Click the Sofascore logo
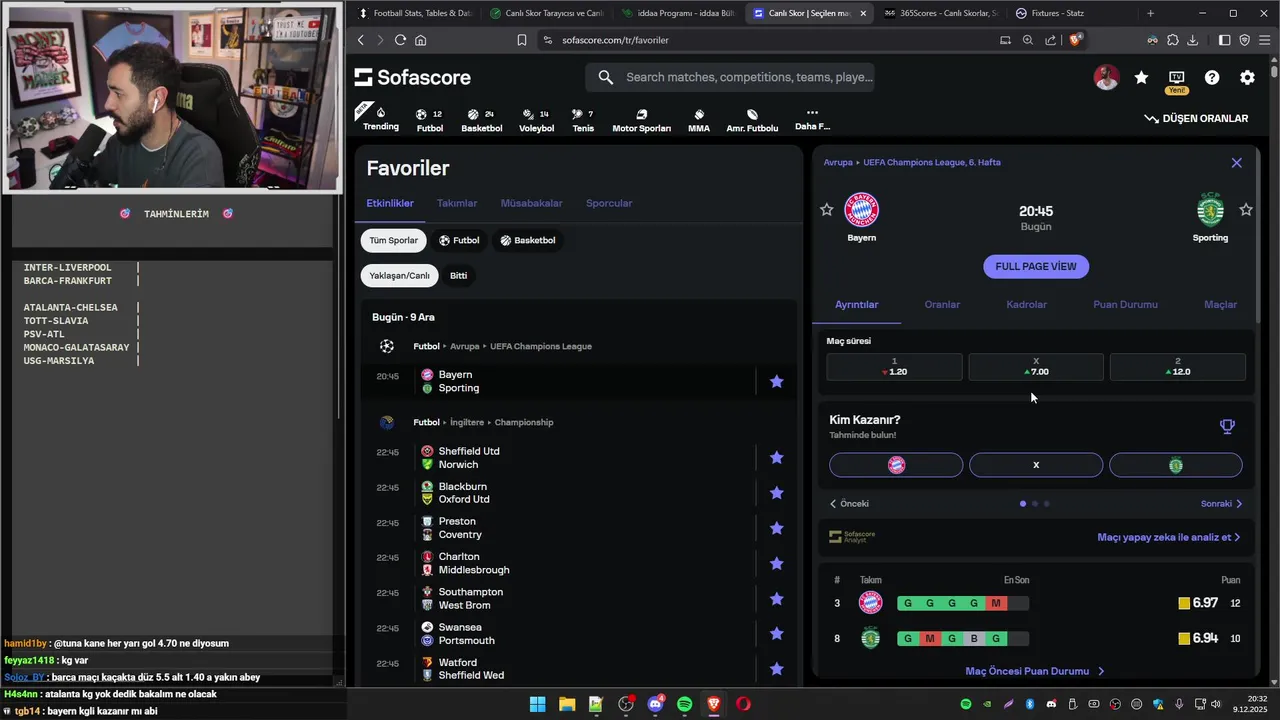1280x720 pixels. click(412, 77)
